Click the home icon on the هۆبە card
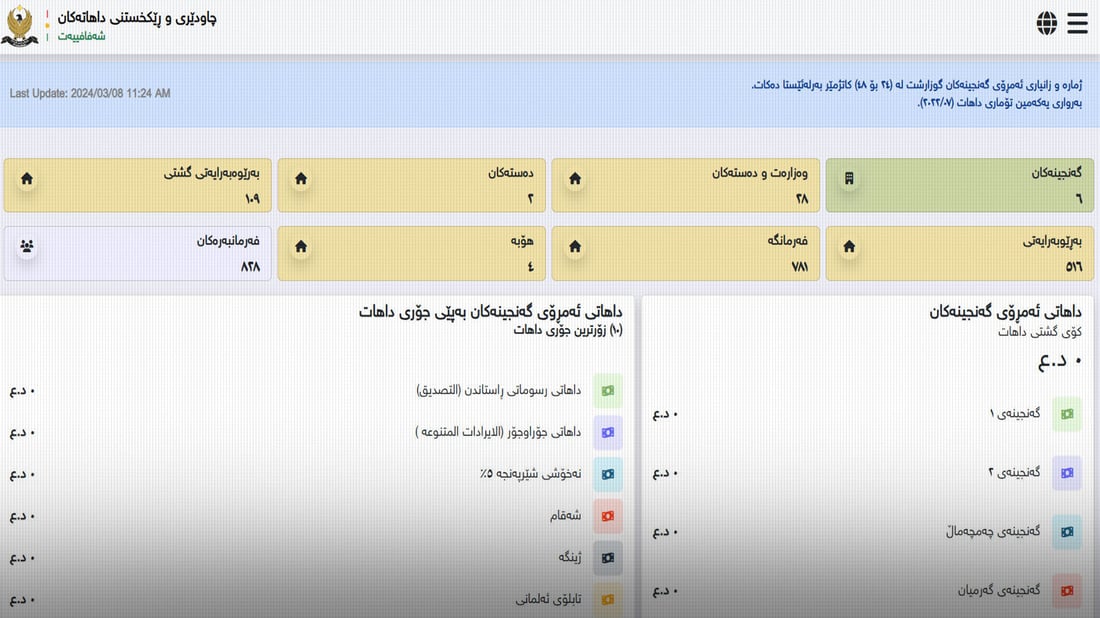 point(300,246)
